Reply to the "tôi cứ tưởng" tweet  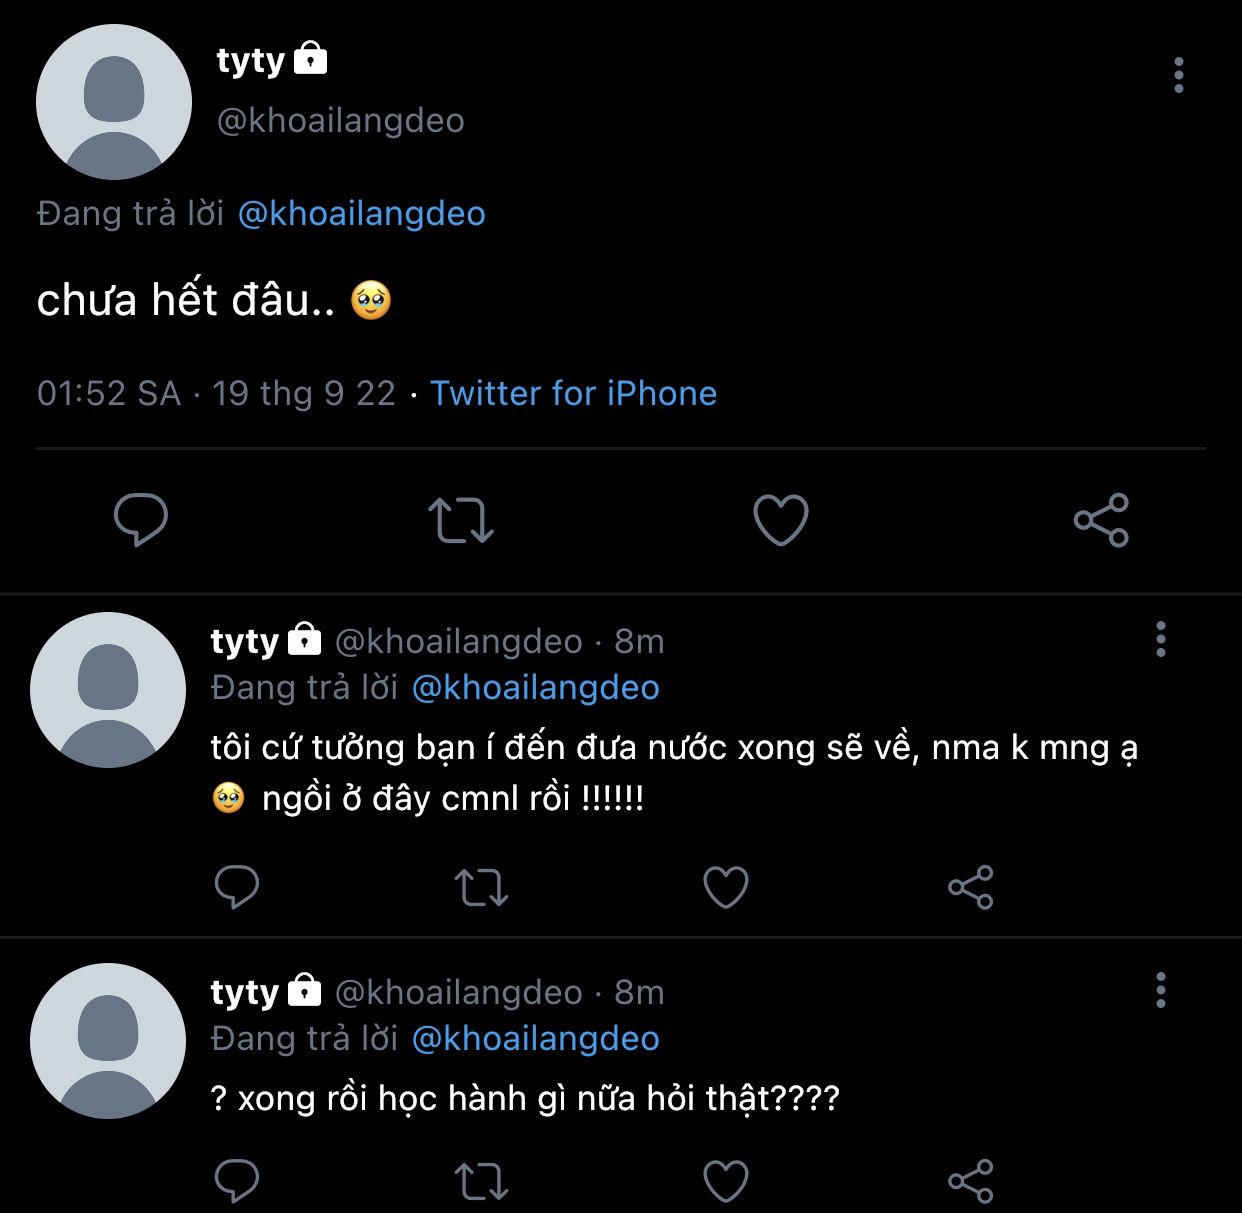tap(237, 886)
